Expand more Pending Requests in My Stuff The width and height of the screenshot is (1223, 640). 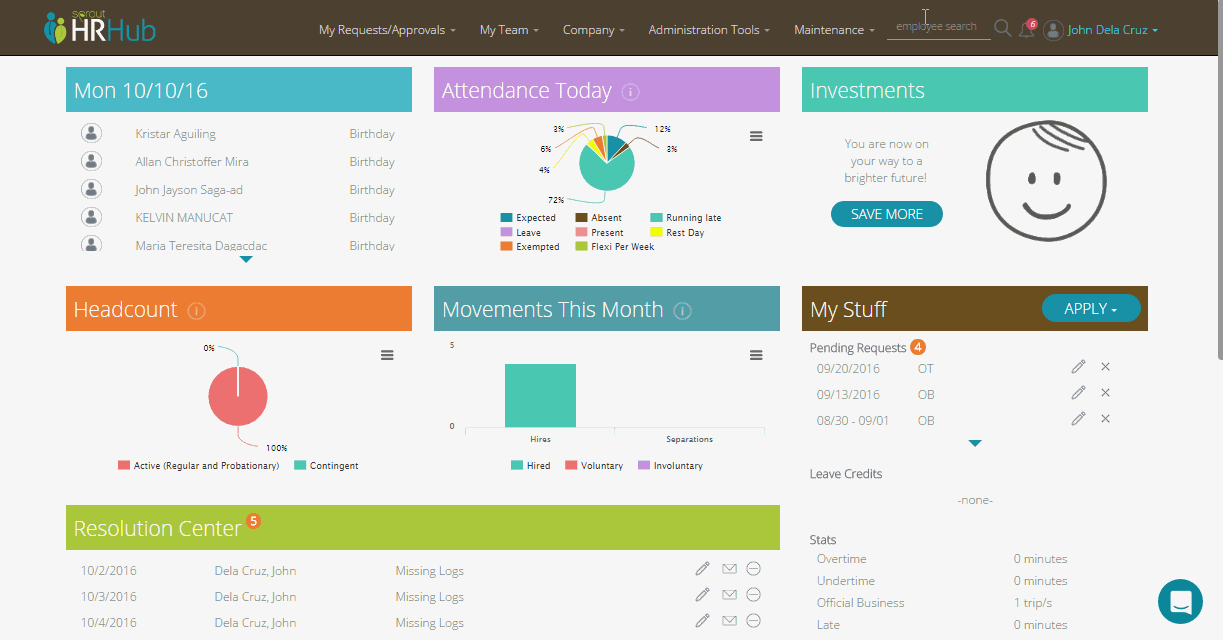[975, 443]
